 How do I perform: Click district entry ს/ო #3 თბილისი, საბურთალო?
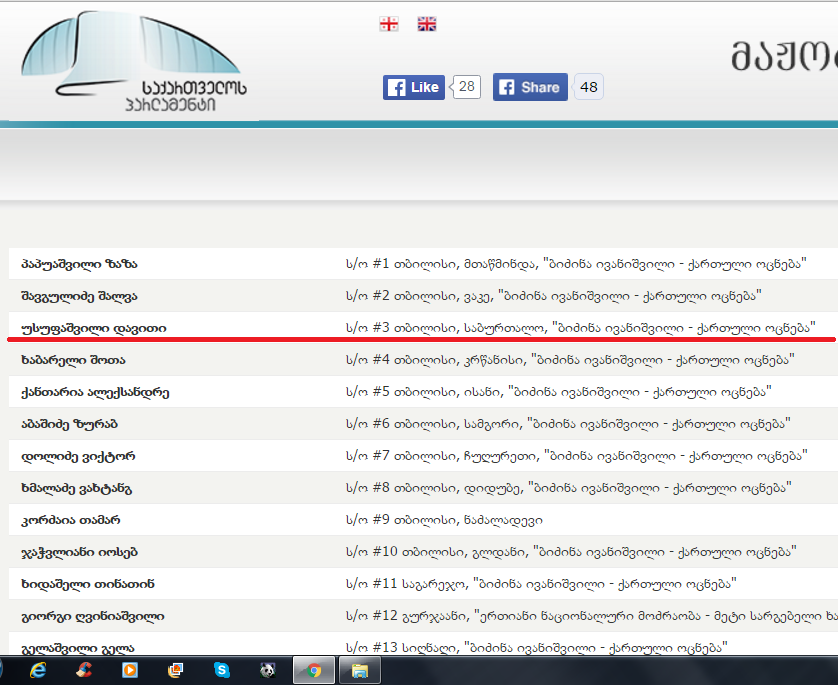580,328
